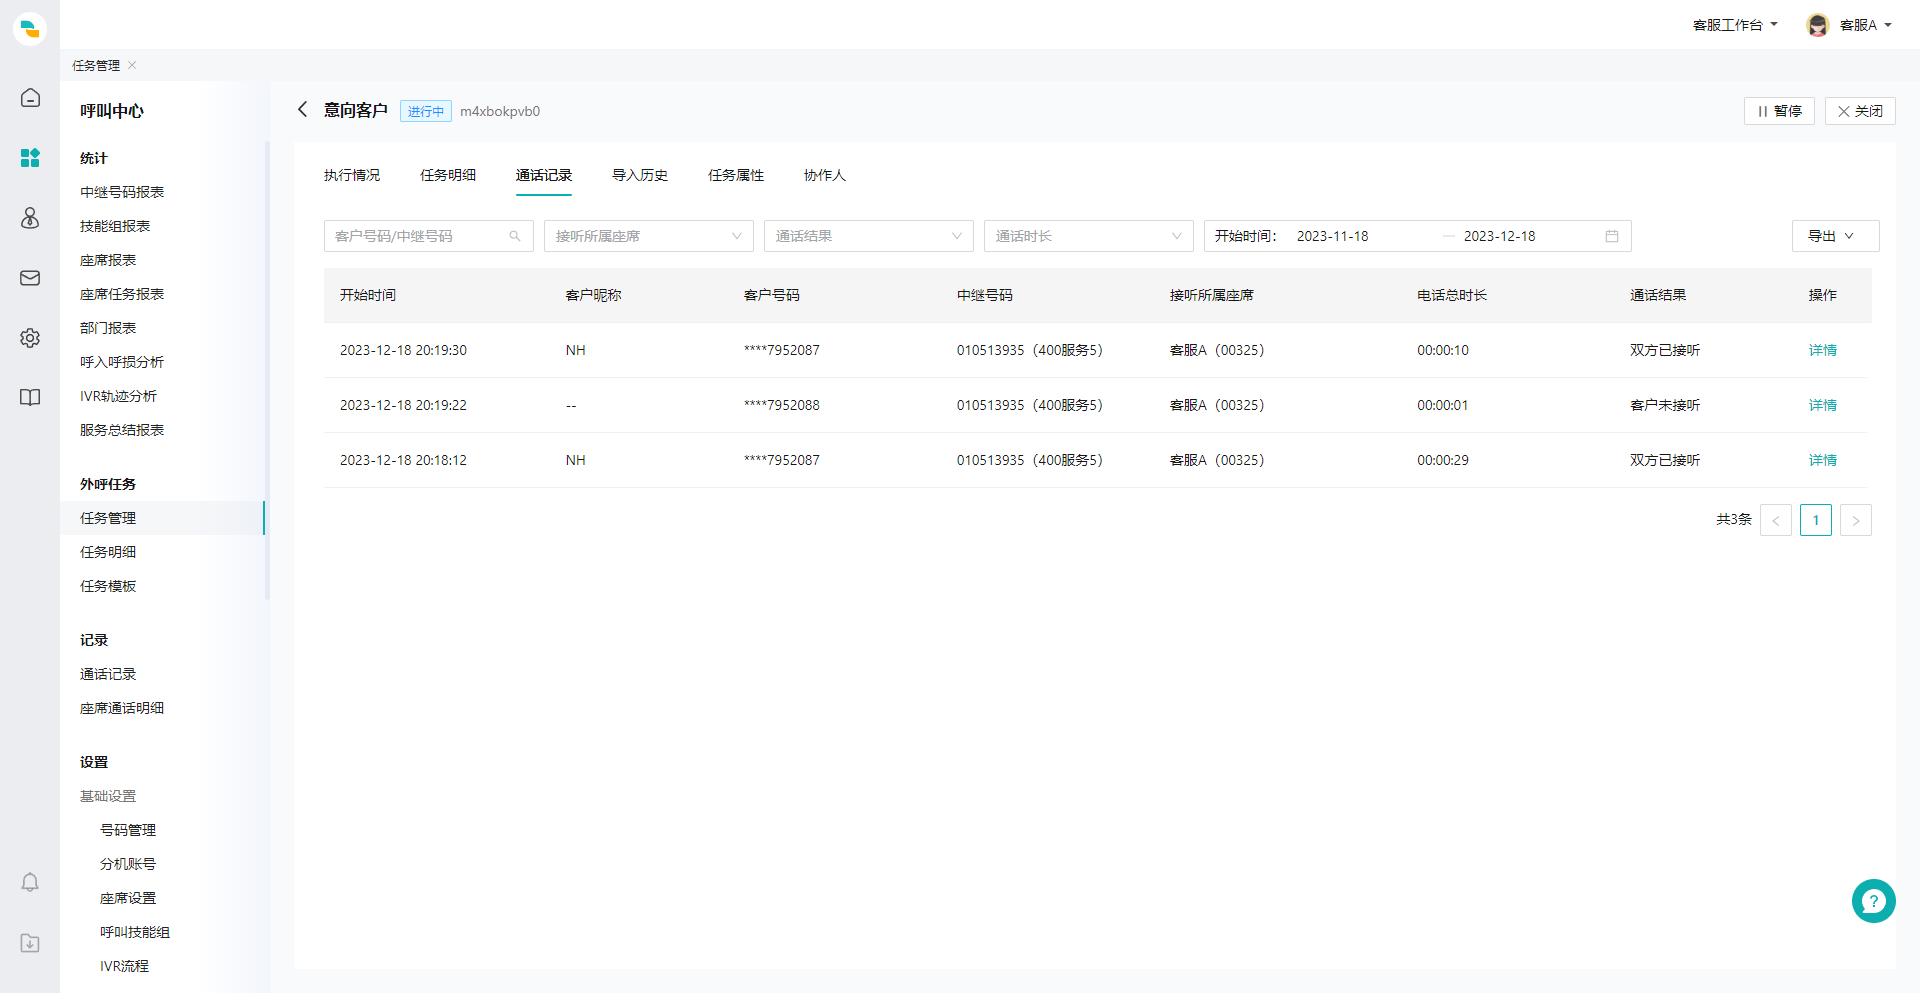The width and height of the screenshot is (1920, 993).
Task: Open 详情 for the 20:18:12 call
Action: 1823,460
